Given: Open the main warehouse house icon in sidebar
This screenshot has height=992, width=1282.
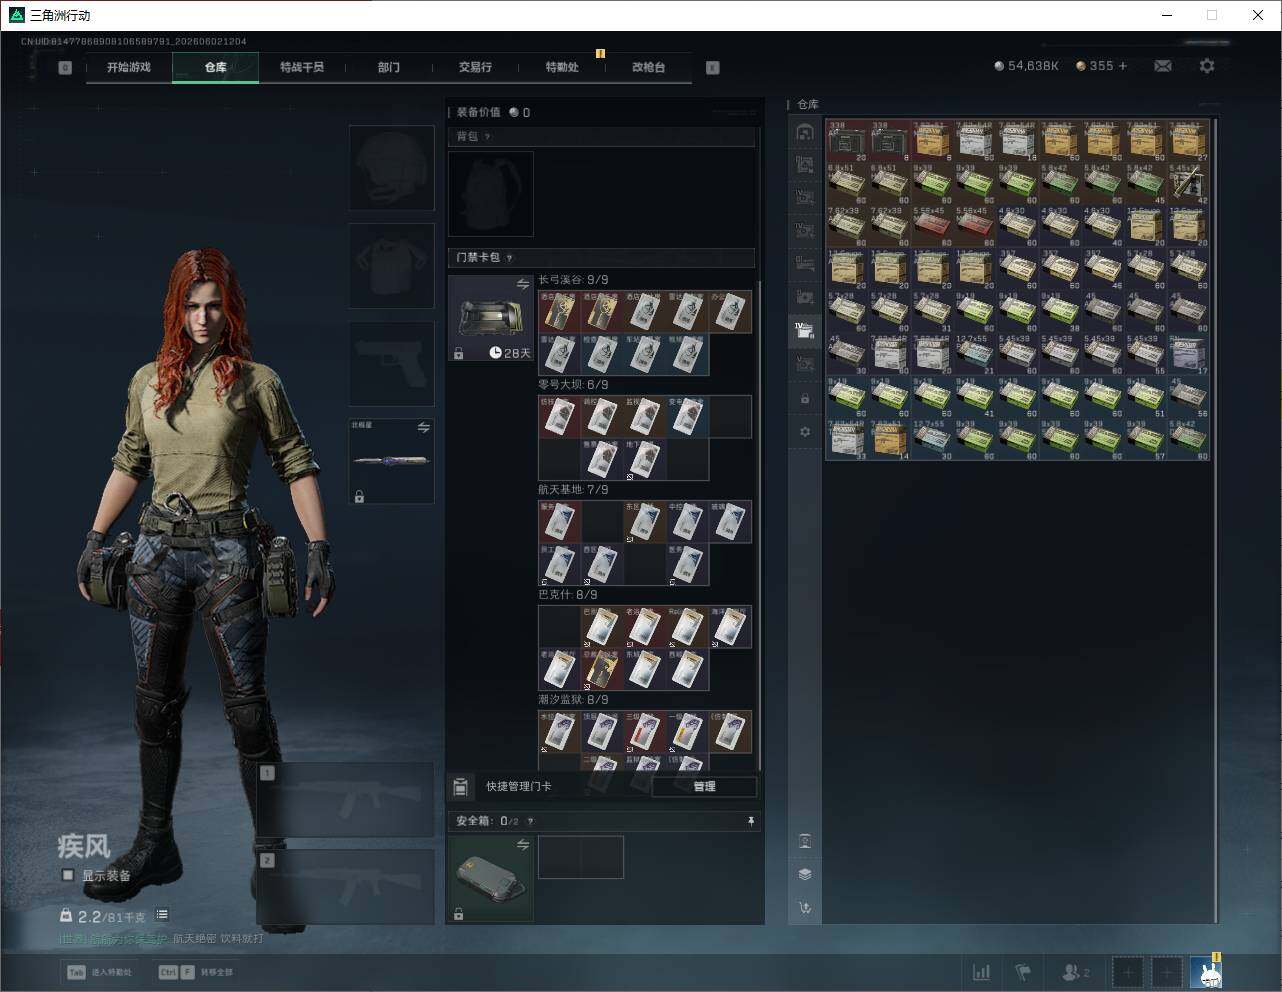Looking at the screenshot, I should 805,132.
